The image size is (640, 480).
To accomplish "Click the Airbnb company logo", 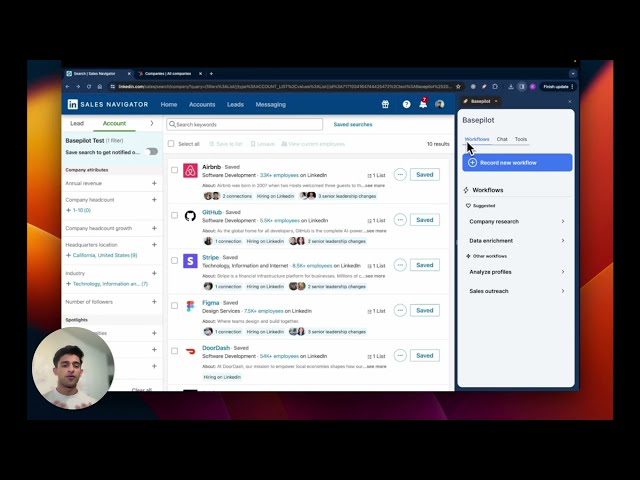I will pyautogui.click(x=190, y=171).
